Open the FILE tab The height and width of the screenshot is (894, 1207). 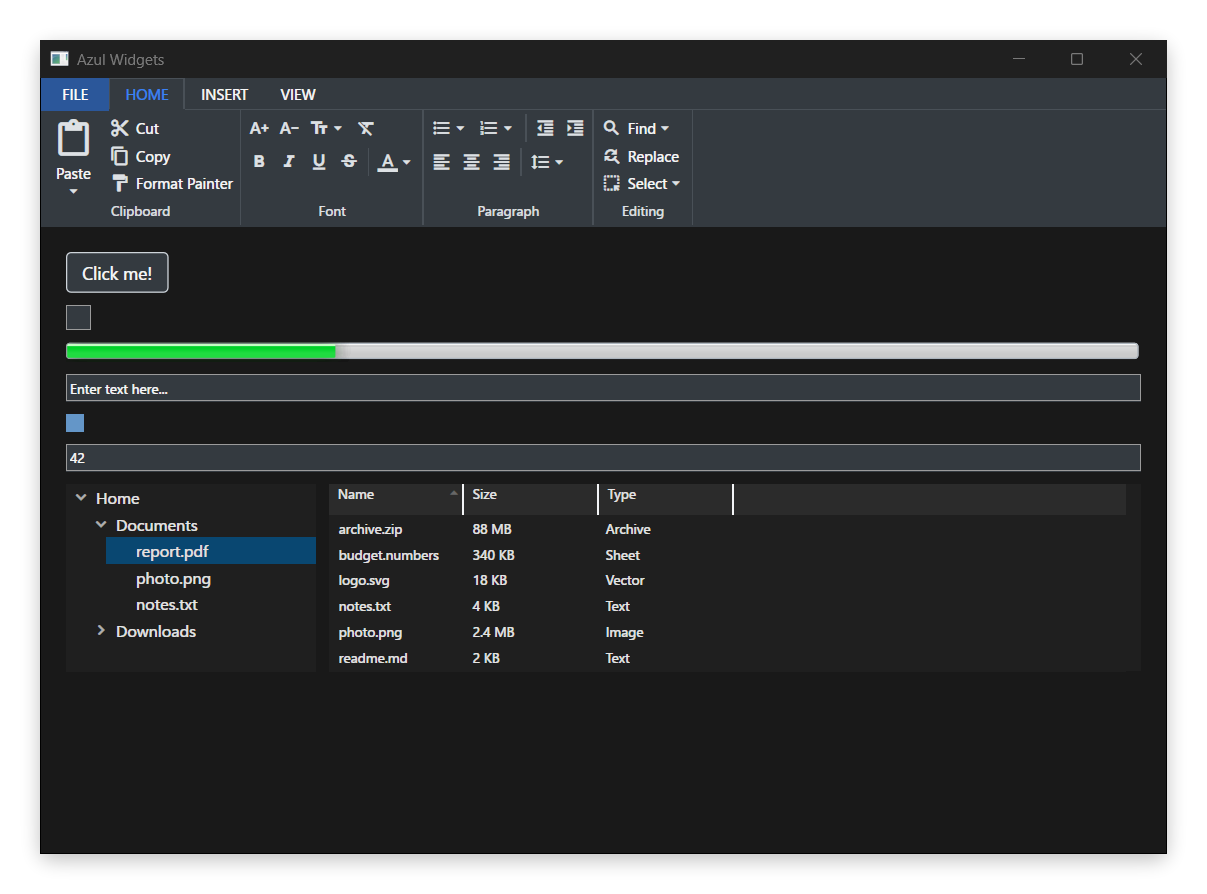coord(75,94)
